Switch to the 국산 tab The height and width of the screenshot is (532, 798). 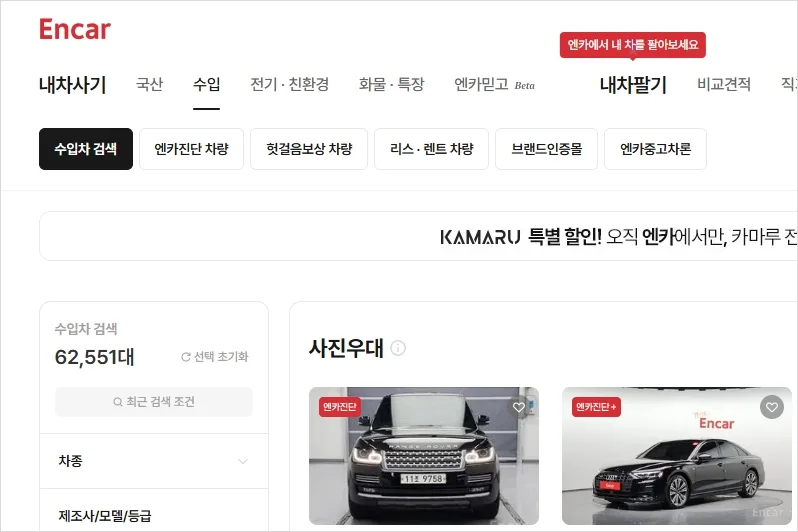150,84
